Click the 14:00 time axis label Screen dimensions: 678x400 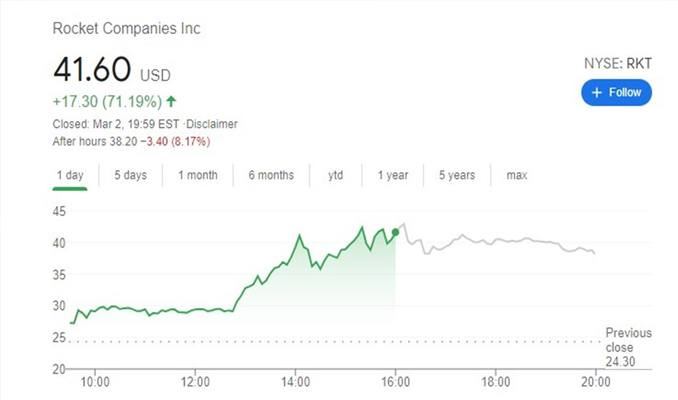[x=296, y=381]
